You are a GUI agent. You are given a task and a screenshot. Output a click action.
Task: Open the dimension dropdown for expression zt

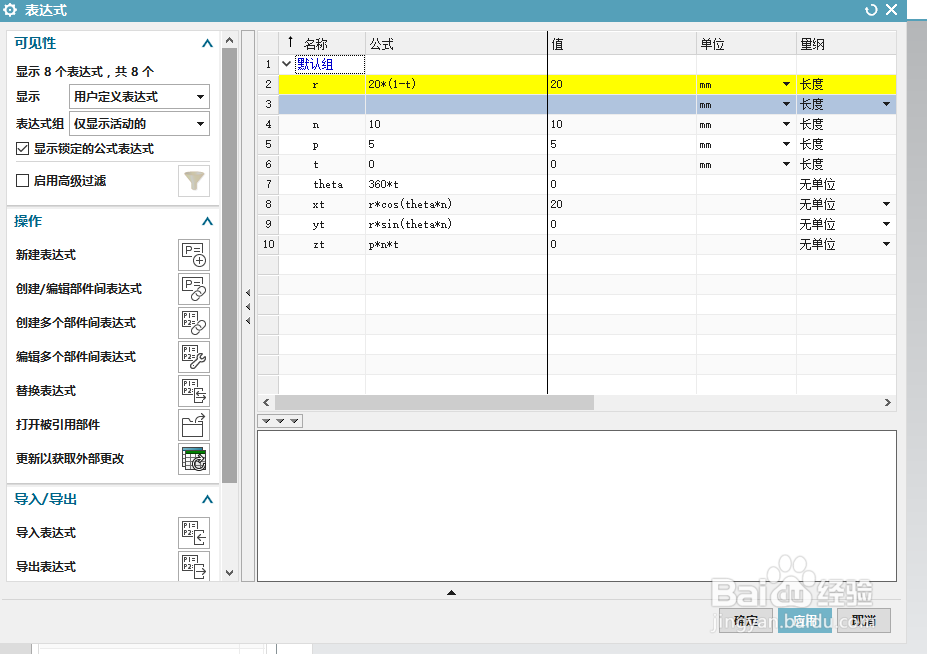tap(886, 244)
